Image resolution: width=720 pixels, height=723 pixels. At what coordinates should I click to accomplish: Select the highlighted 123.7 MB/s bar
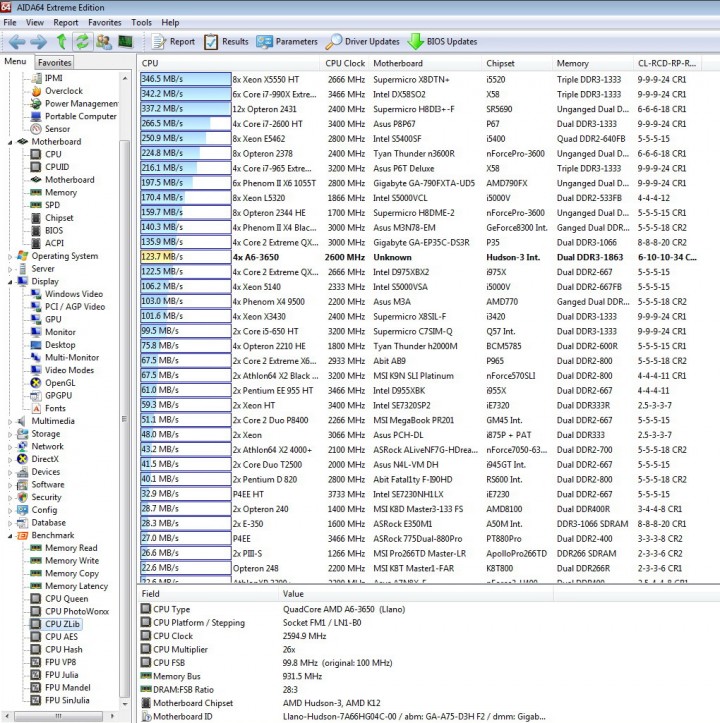pyautogui.click(x=185, y=257)
